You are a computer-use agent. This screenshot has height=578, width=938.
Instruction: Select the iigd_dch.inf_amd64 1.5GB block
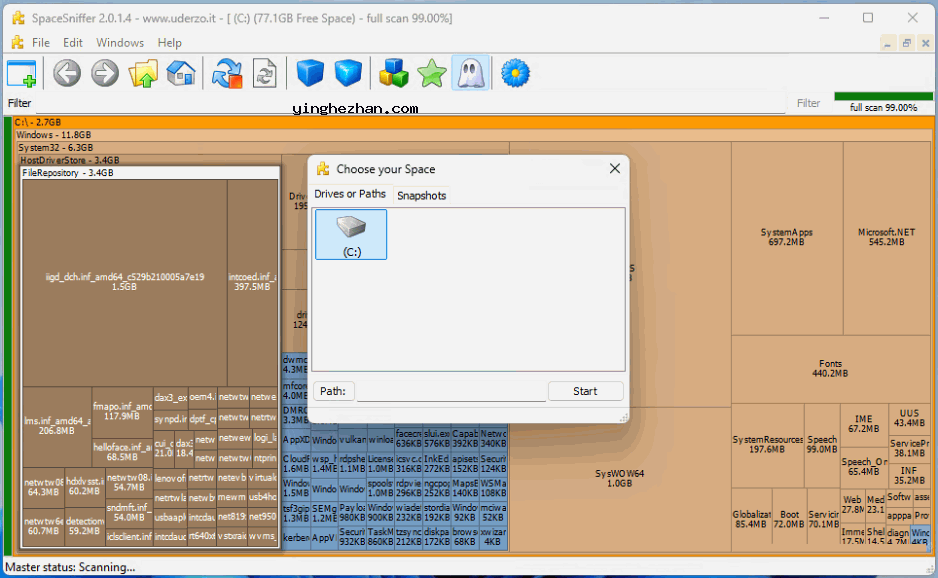point(124,282)
